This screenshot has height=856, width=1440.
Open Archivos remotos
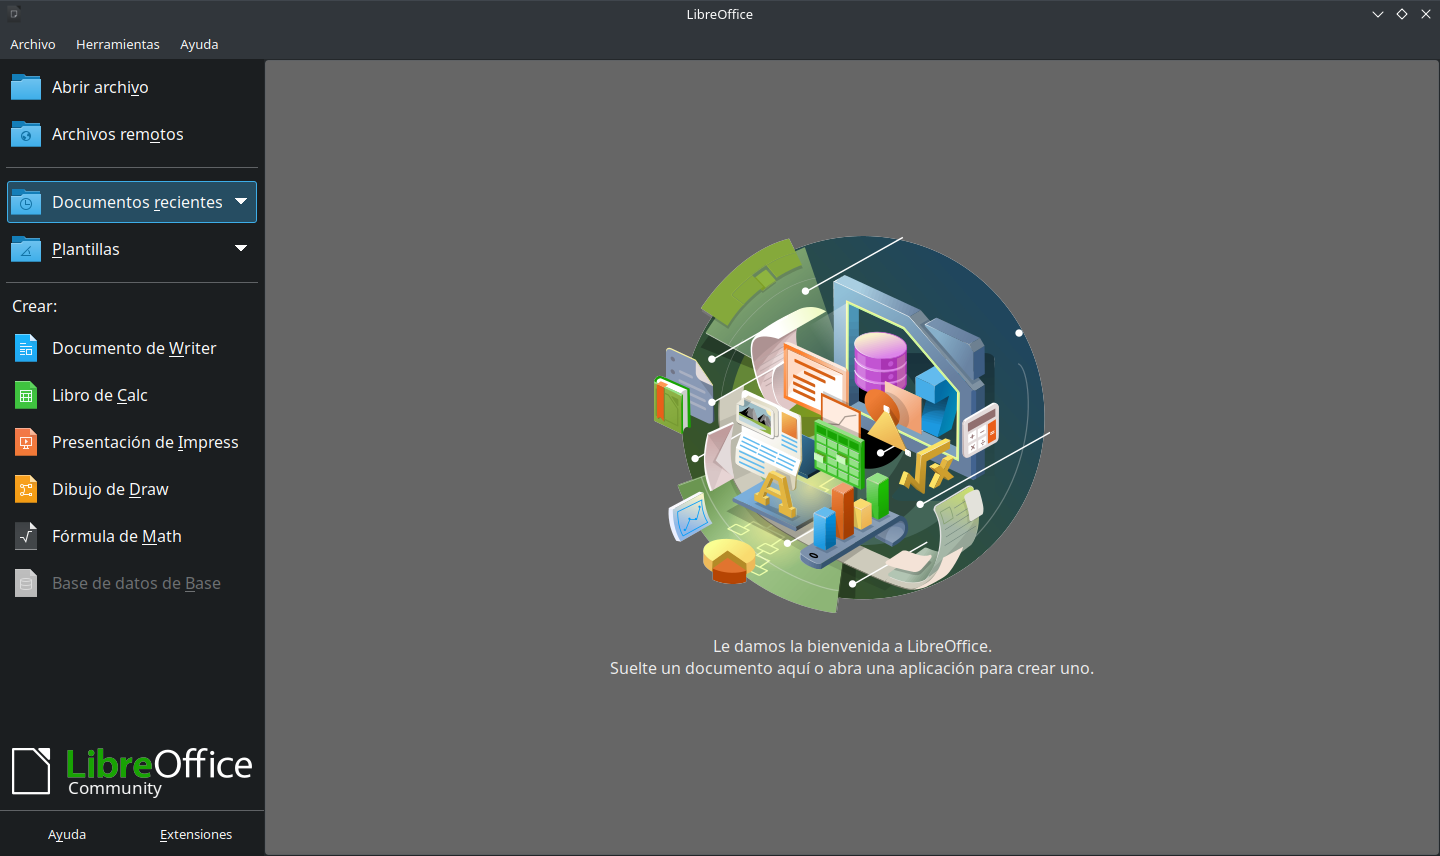(x=132, y=134)
